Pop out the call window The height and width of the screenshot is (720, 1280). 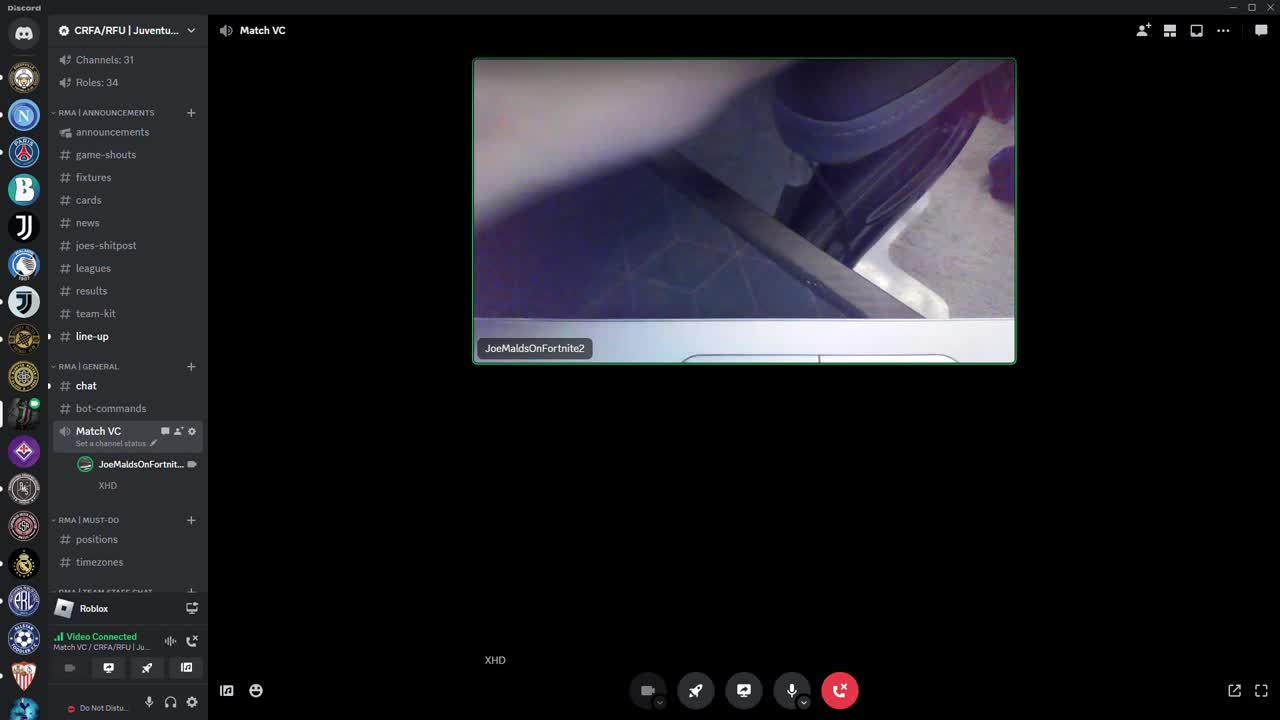pyautogui.click(x=1234, y=690)
